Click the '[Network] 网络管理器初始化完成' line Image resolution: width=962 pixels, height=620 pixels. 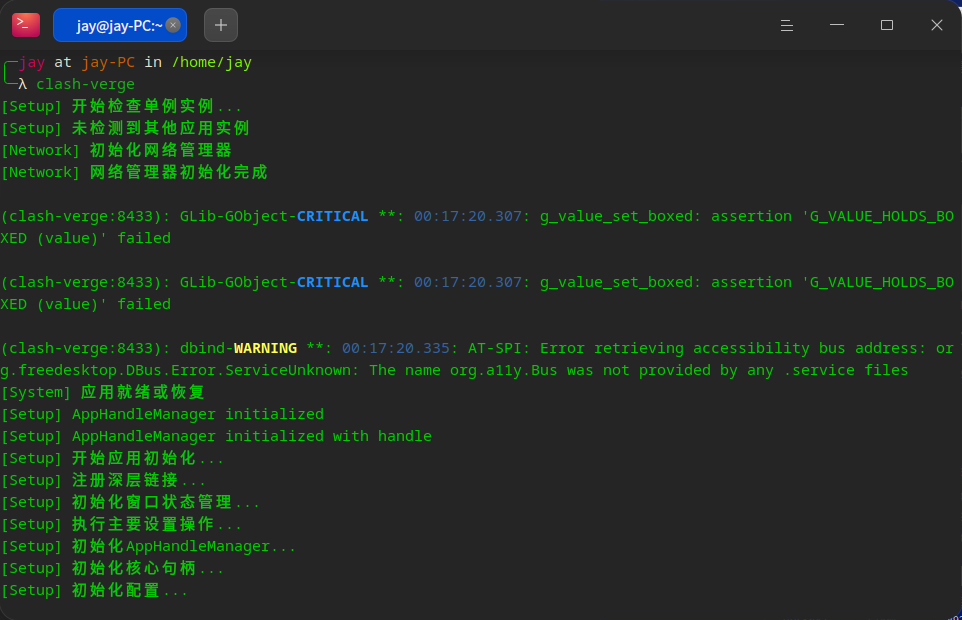tap(134, 172)
